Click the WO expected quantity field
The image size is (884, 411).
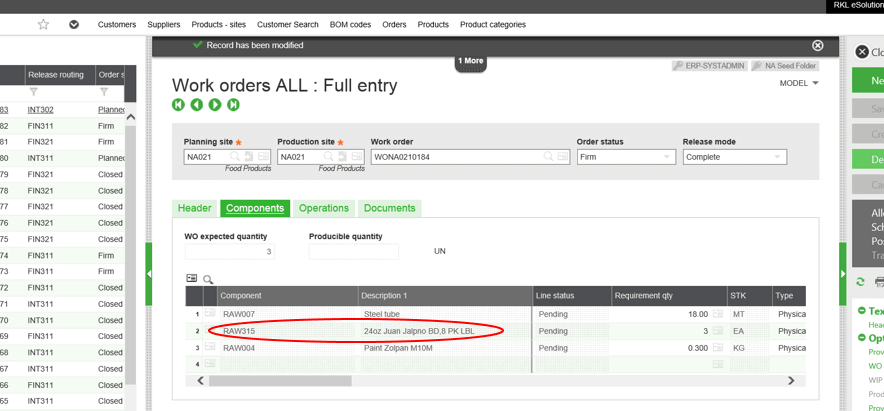tap(230, 251)
